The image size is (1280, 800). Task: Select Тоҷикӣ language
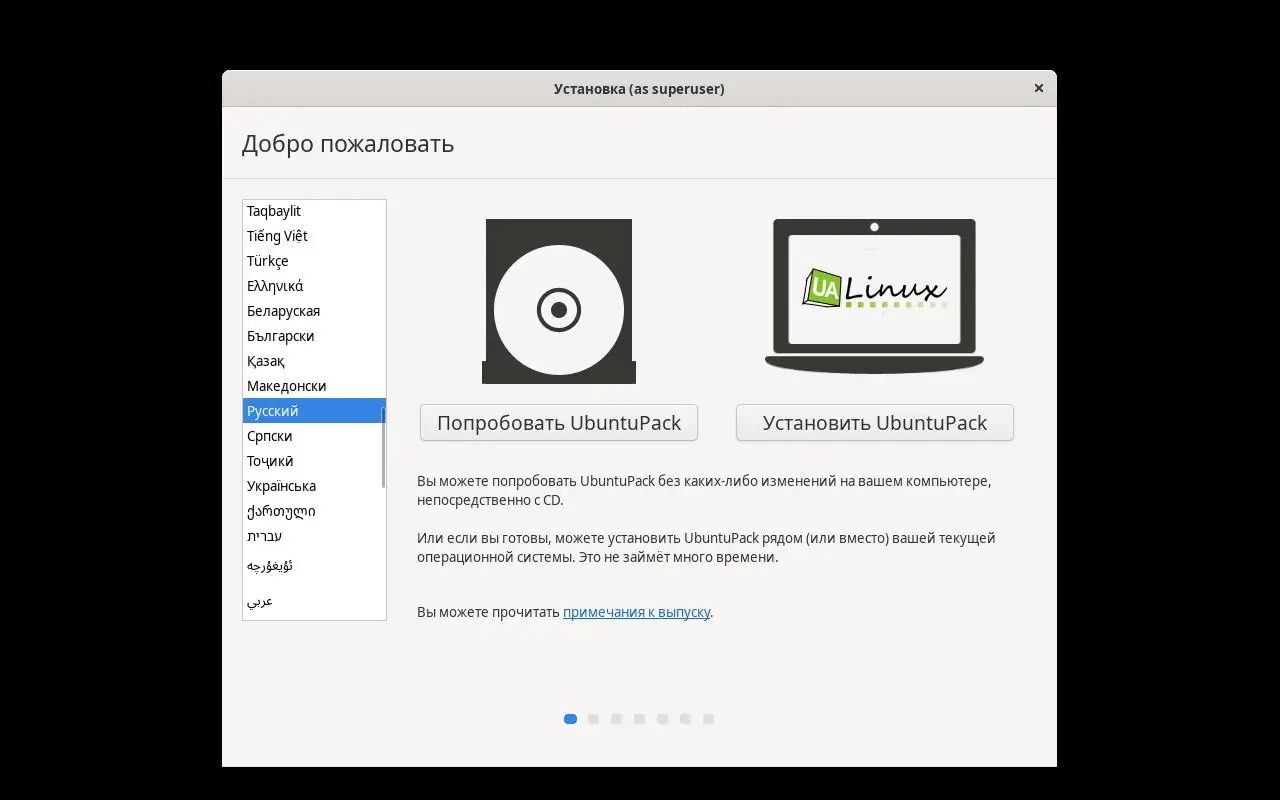coord(314,461)
